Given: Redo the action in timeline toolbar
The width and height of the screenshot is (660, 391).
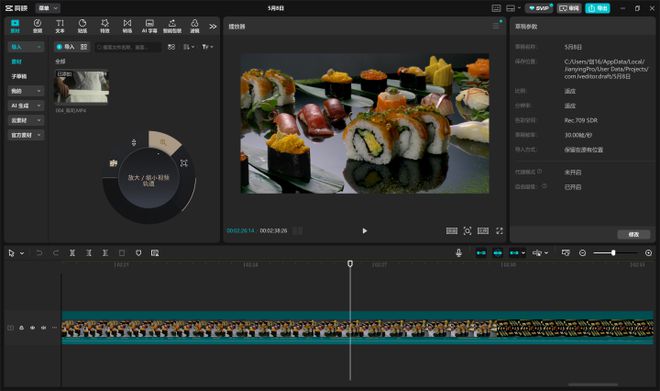Looking at the screenshot, I should coord(56,253).
